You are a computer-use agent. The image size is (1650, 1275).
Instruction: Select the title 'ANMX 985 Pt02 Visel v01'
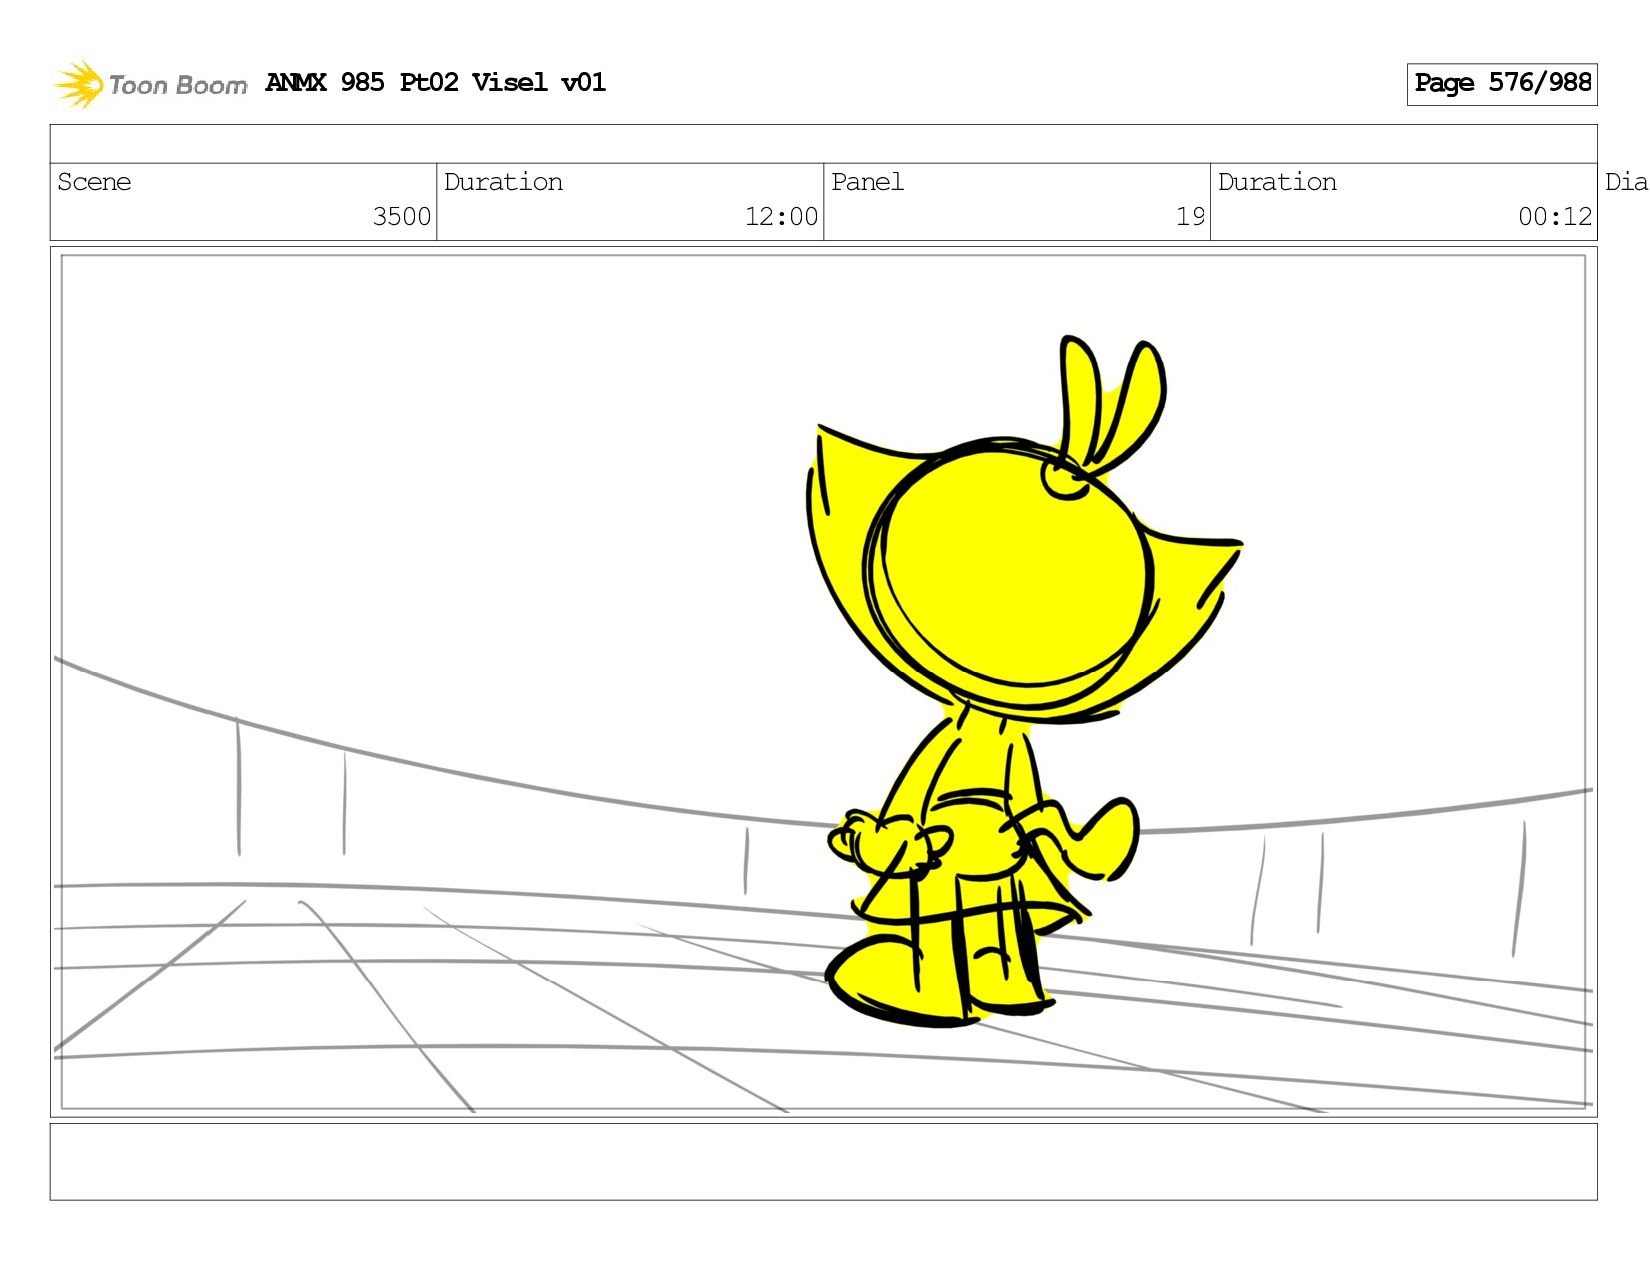pos(435,82)
